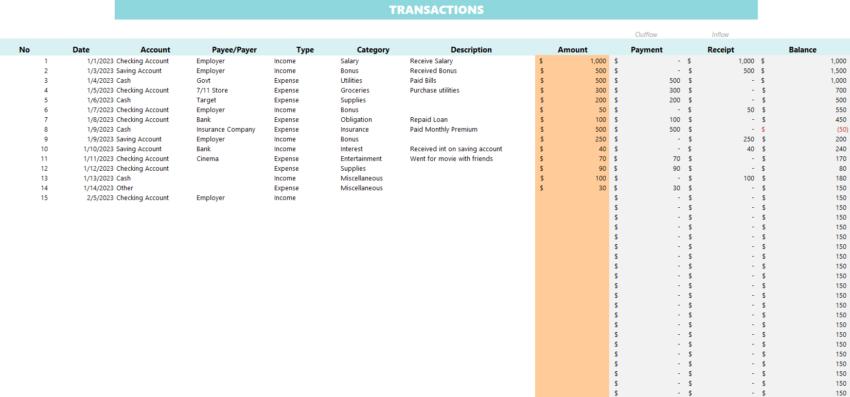Click the Inflow label above Receipt
The height and width of the screenshot is (397, 850).
point(720,35)
